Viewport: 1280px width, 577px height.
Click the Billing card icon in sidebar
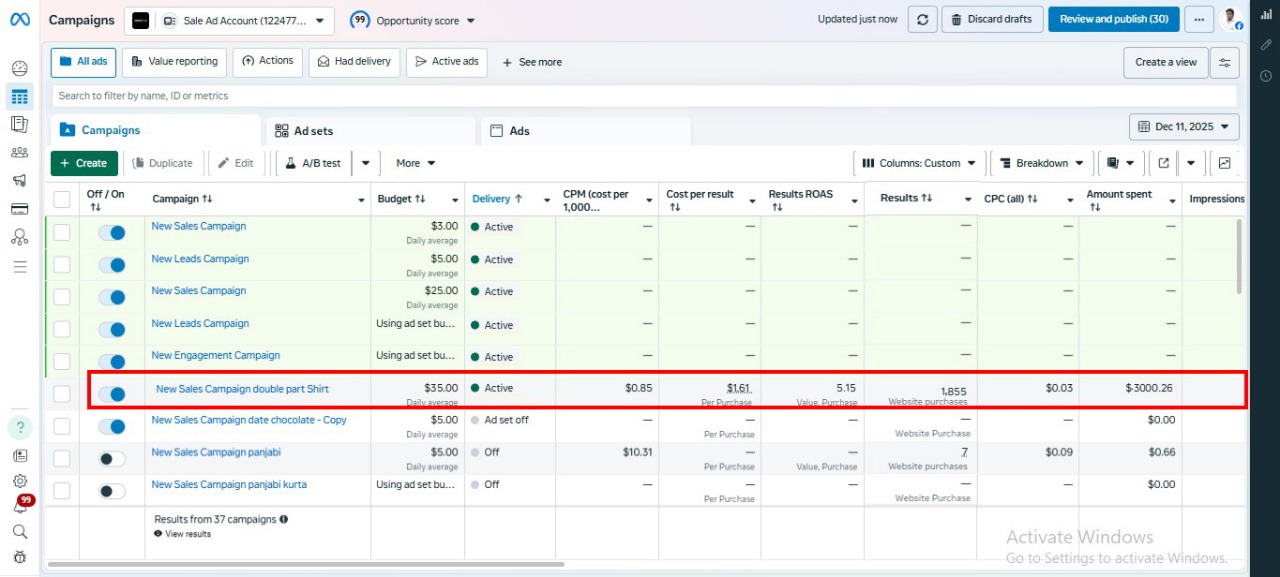[x=19, y=209]
